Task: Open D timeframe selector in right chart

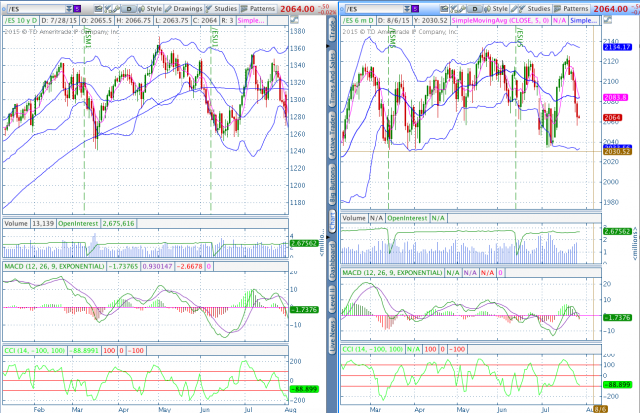Action: coord(475,9)
